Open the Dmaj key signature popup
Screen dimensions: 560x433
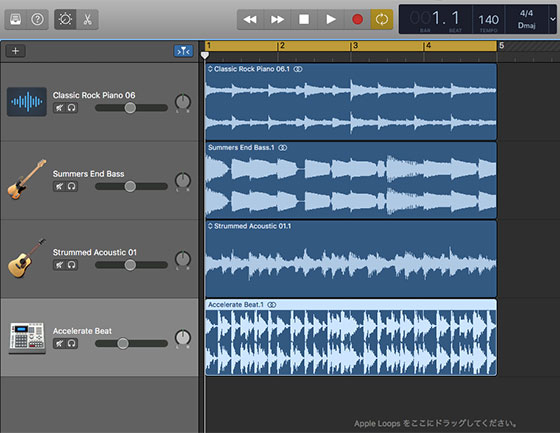(526, 25)
